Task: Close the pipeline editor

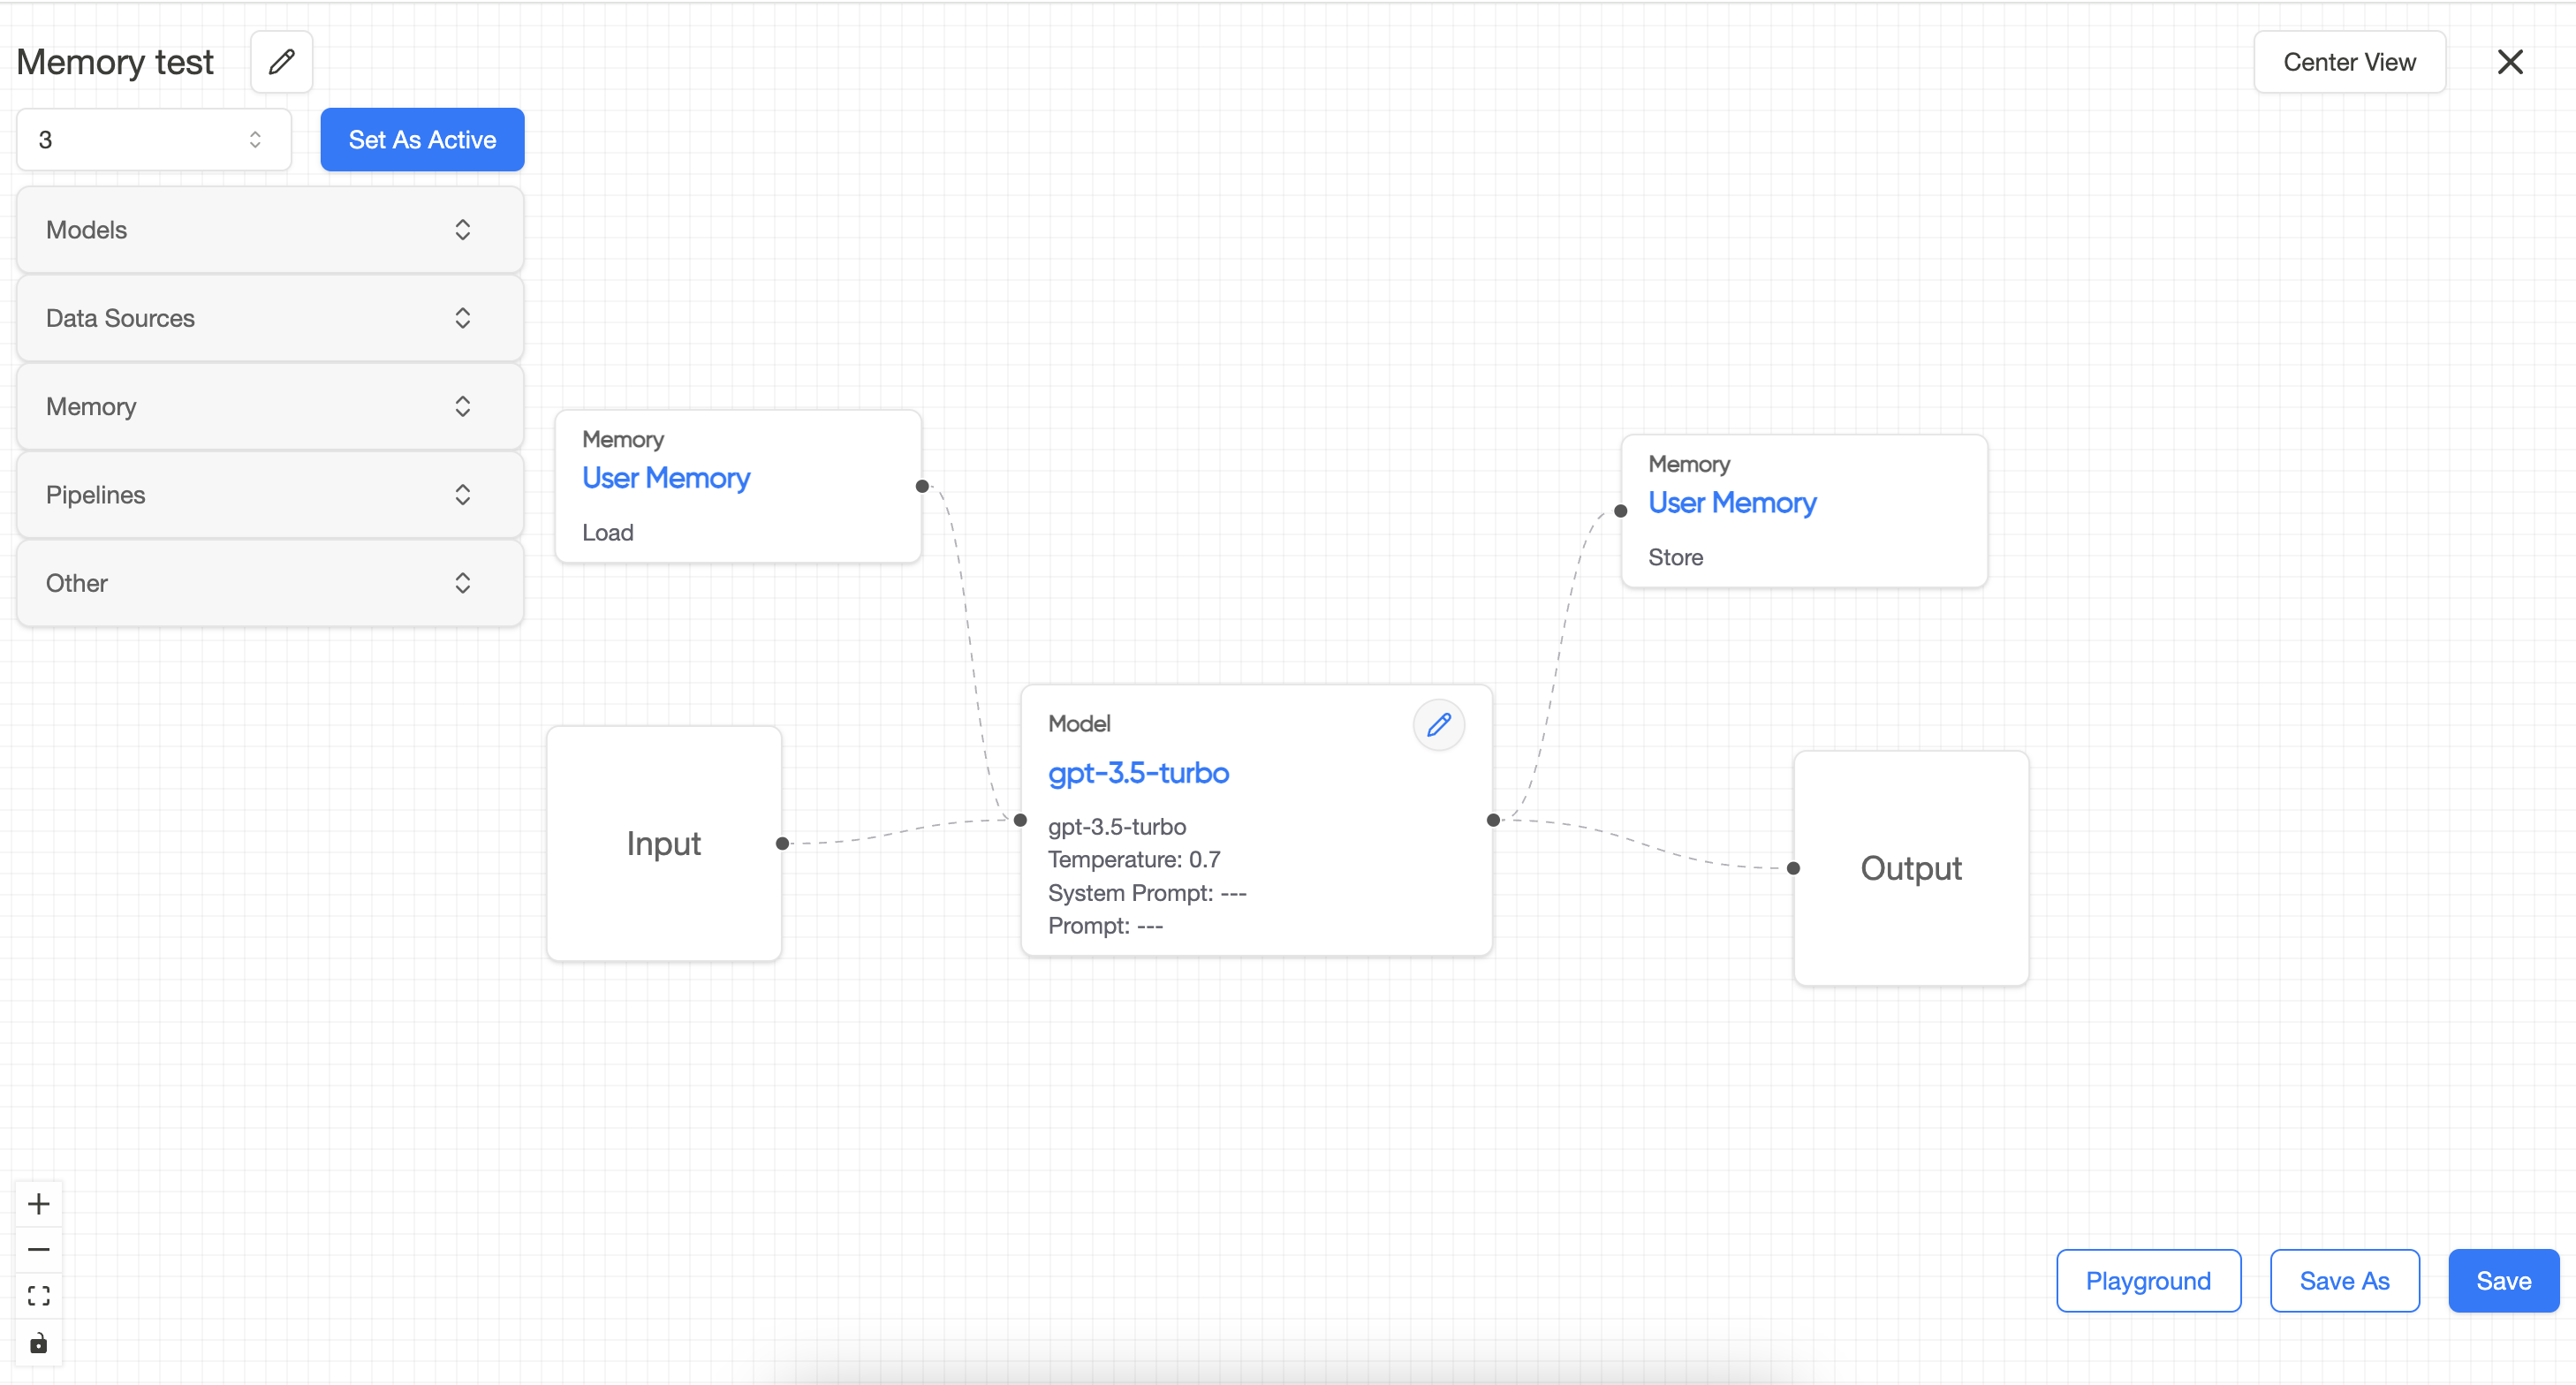Action: (2509, 62)
